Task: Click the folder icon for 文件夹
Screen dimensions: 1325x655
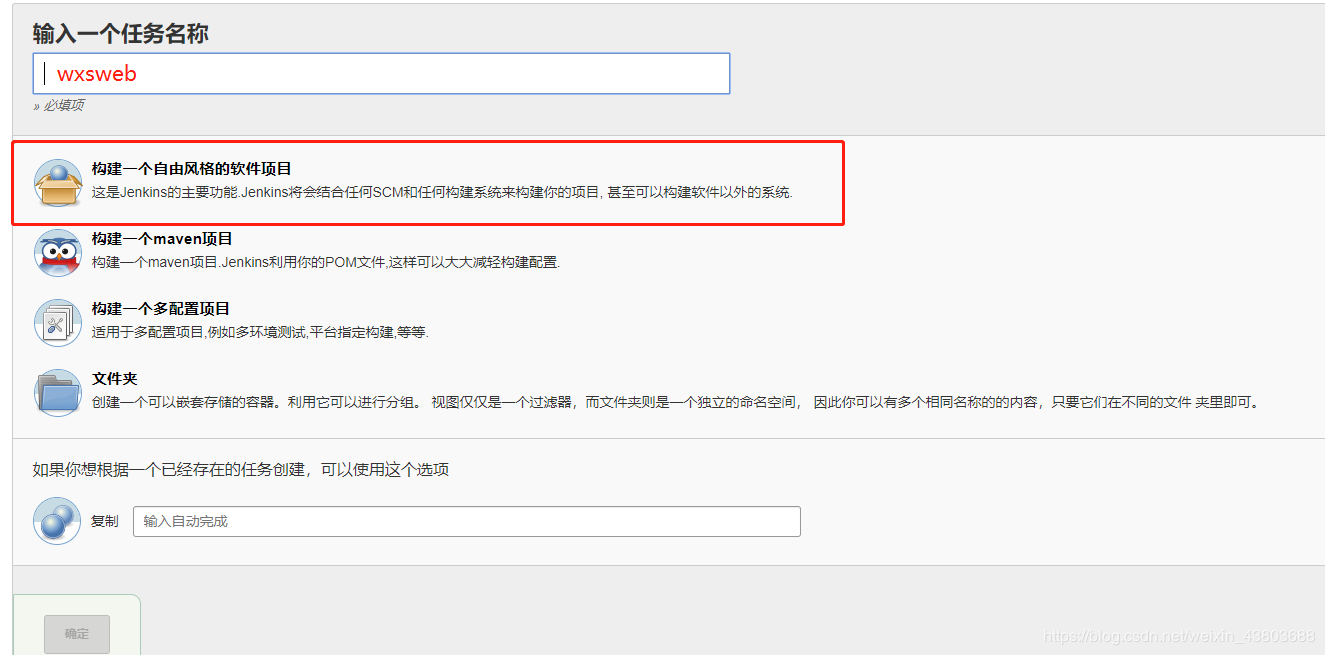Action: click(57, 392)
